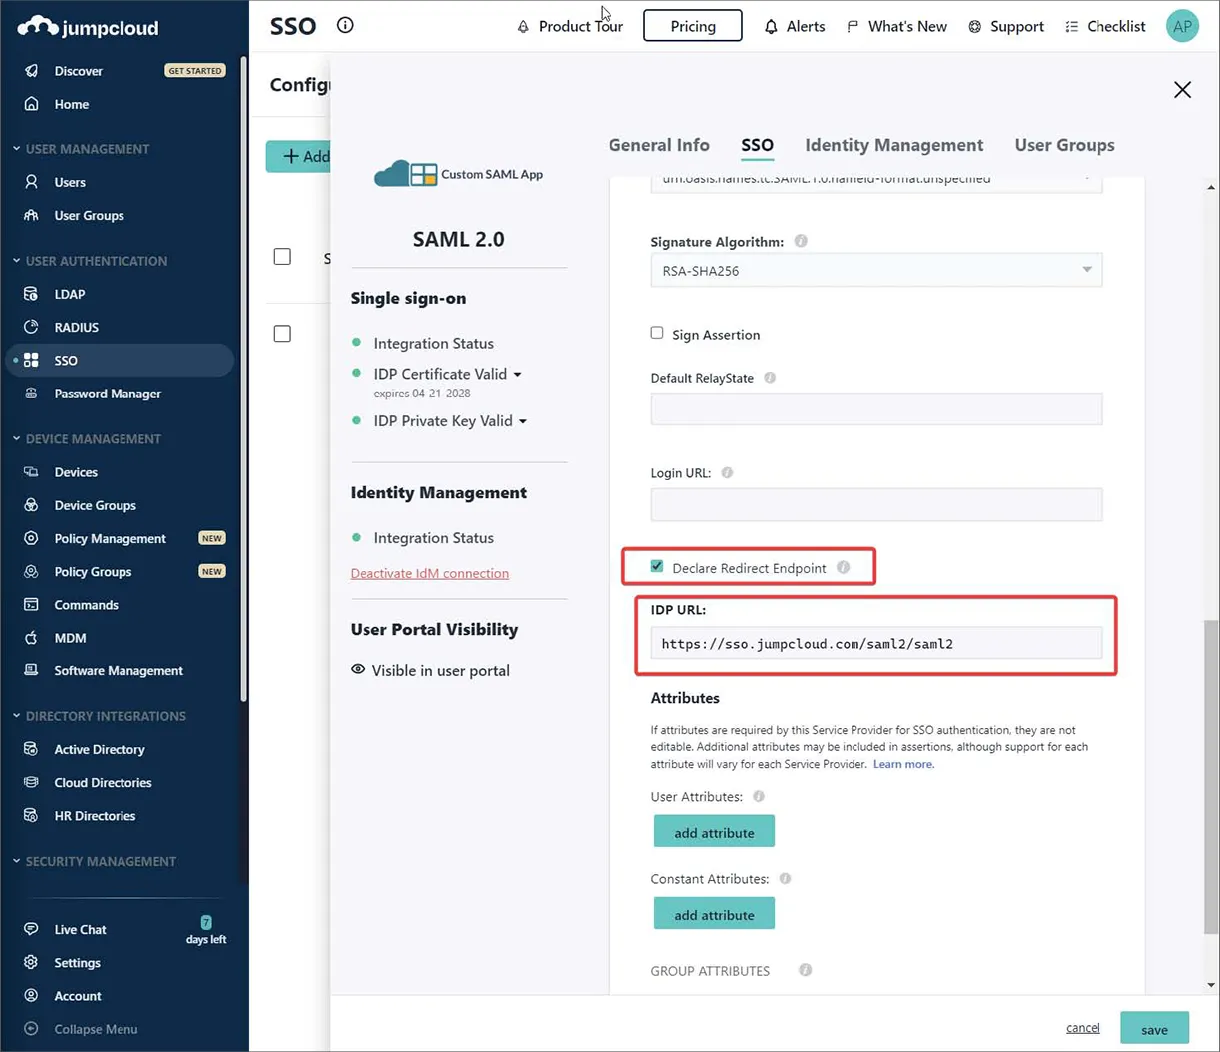1220x1052 pixels.
Task: Expand IDP Certificate Valid dropdown arrow
Action: coord(517,374)
